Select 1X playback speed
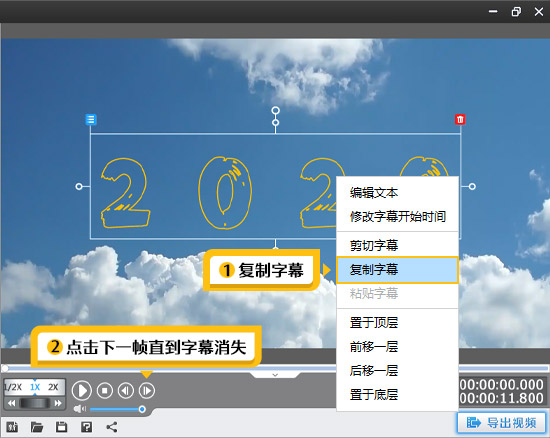 (x=35, y=387)
